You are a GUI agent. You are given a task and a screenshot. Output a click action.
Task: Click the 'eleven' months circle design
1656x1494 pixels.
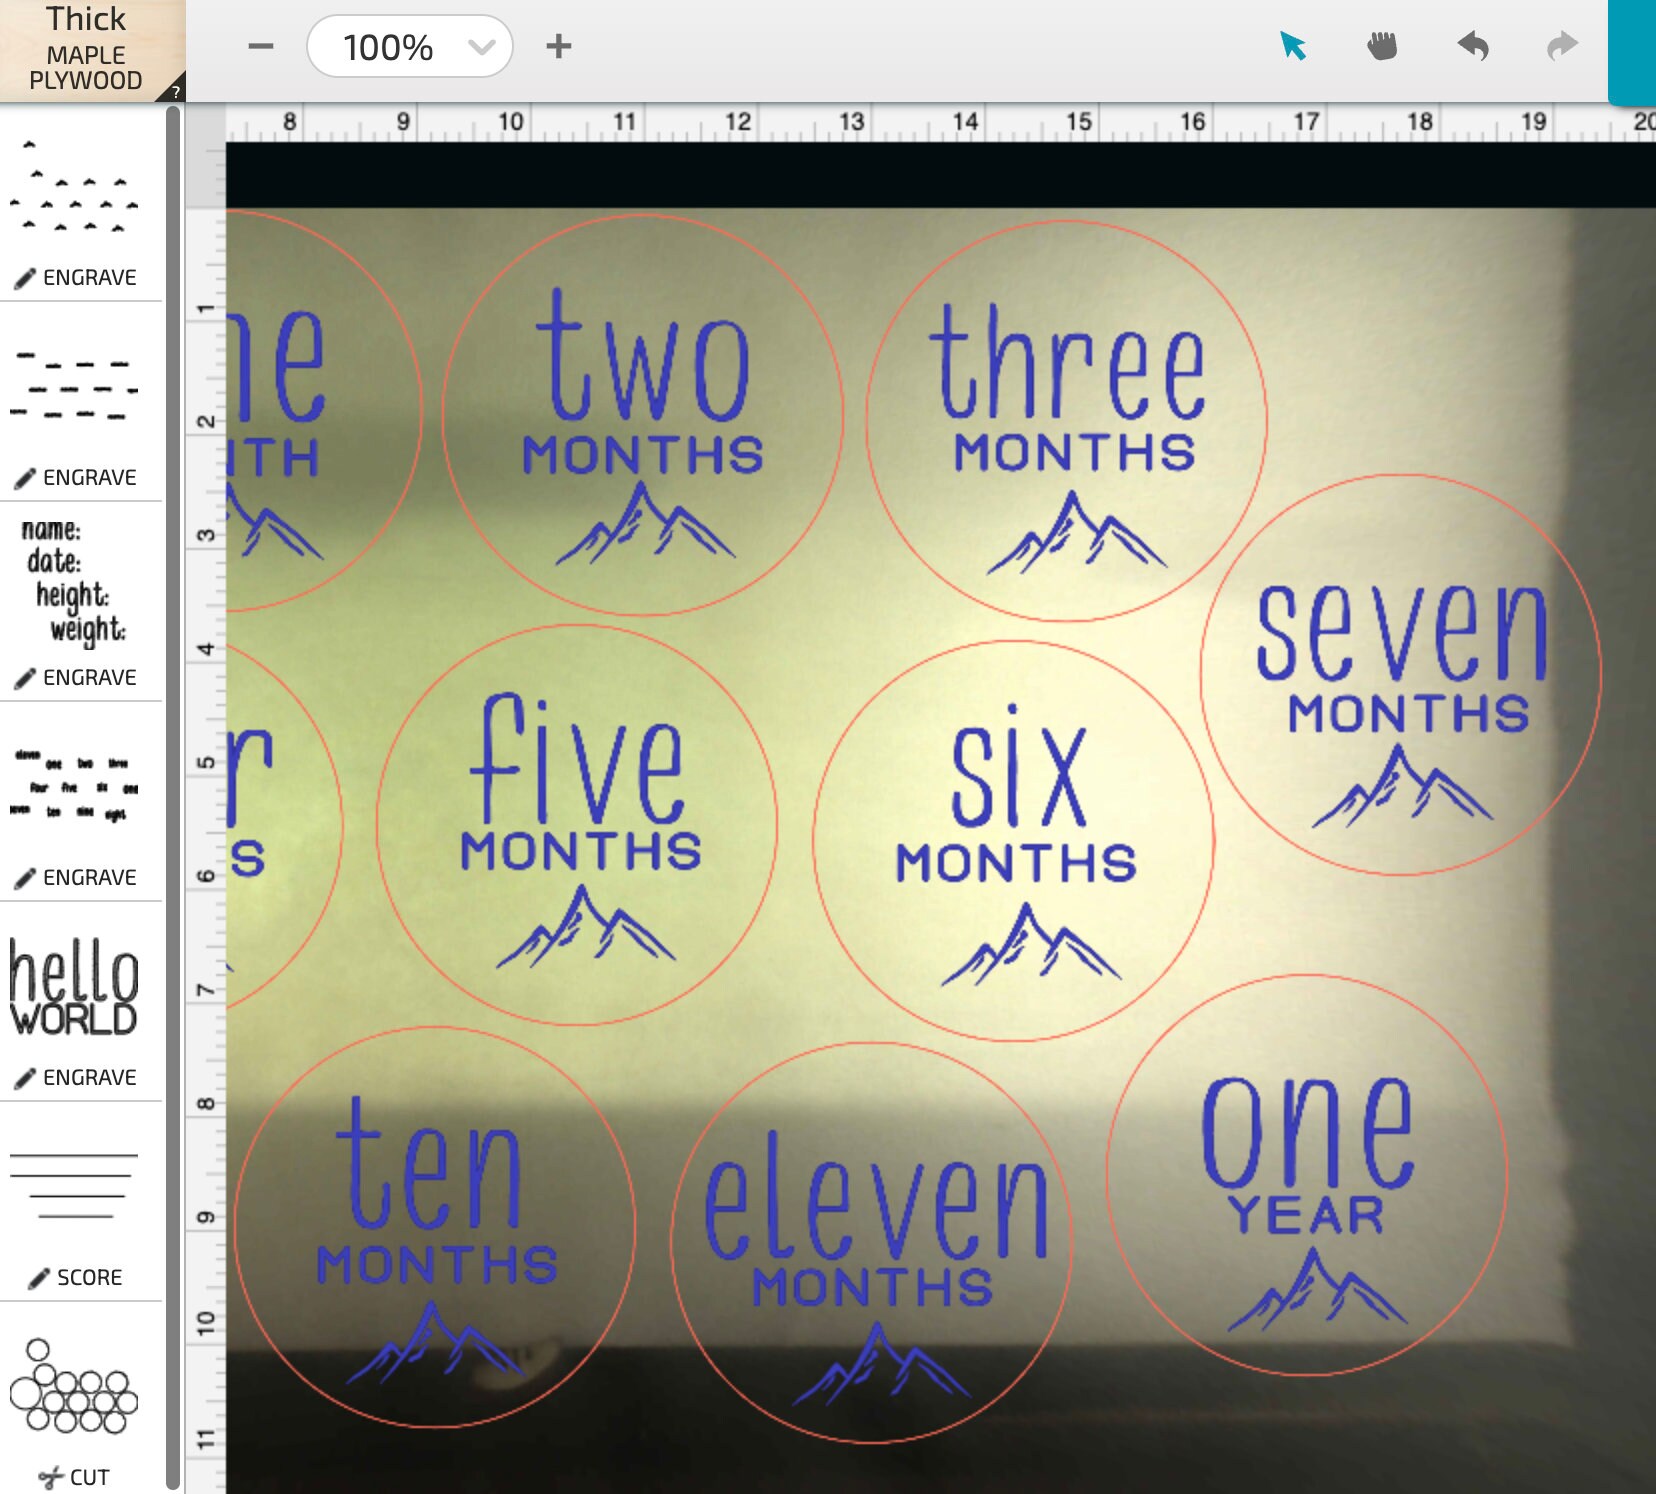(871, 1242)
